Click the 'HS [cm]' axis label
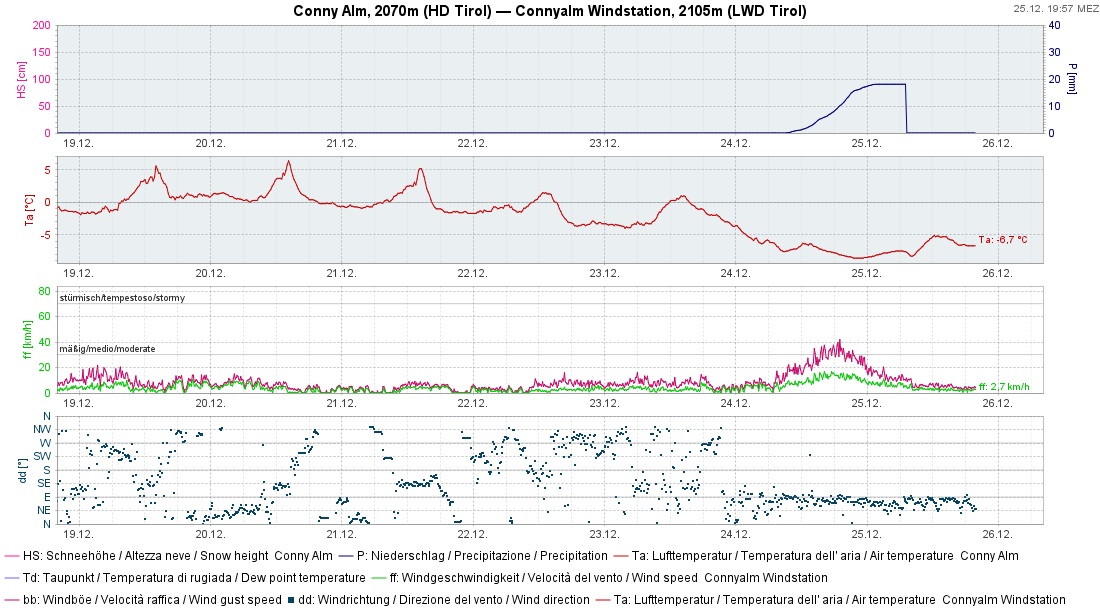Viewport: 1100px width, 610px height. coord(21,78)
